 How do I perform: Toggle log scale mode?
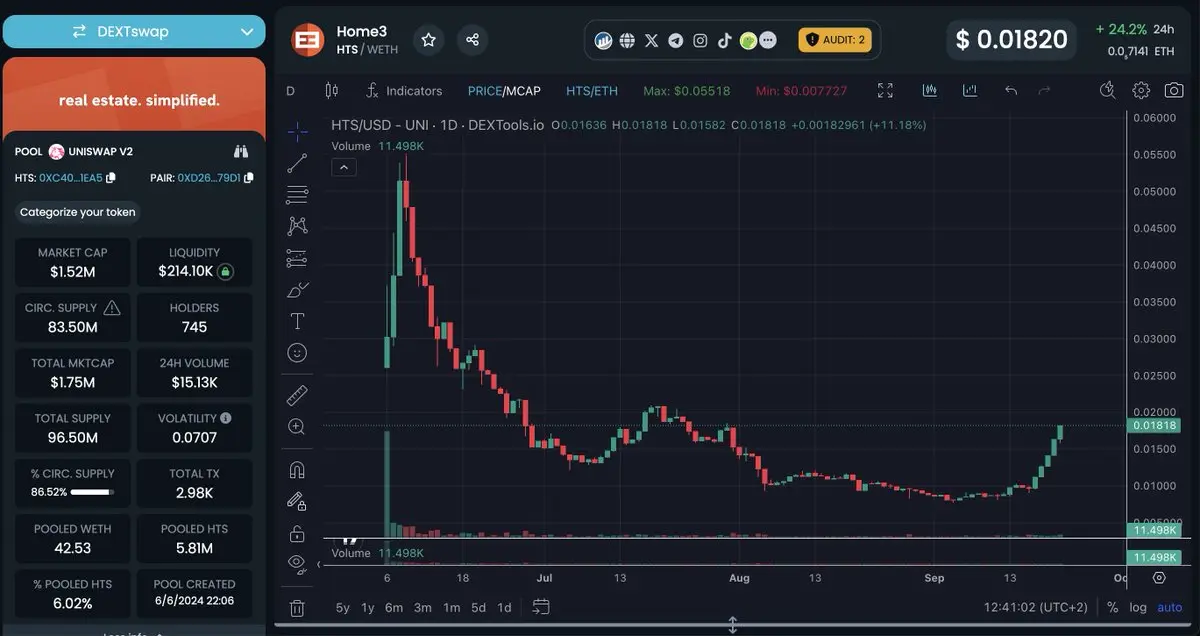(x=1138, y=607)
